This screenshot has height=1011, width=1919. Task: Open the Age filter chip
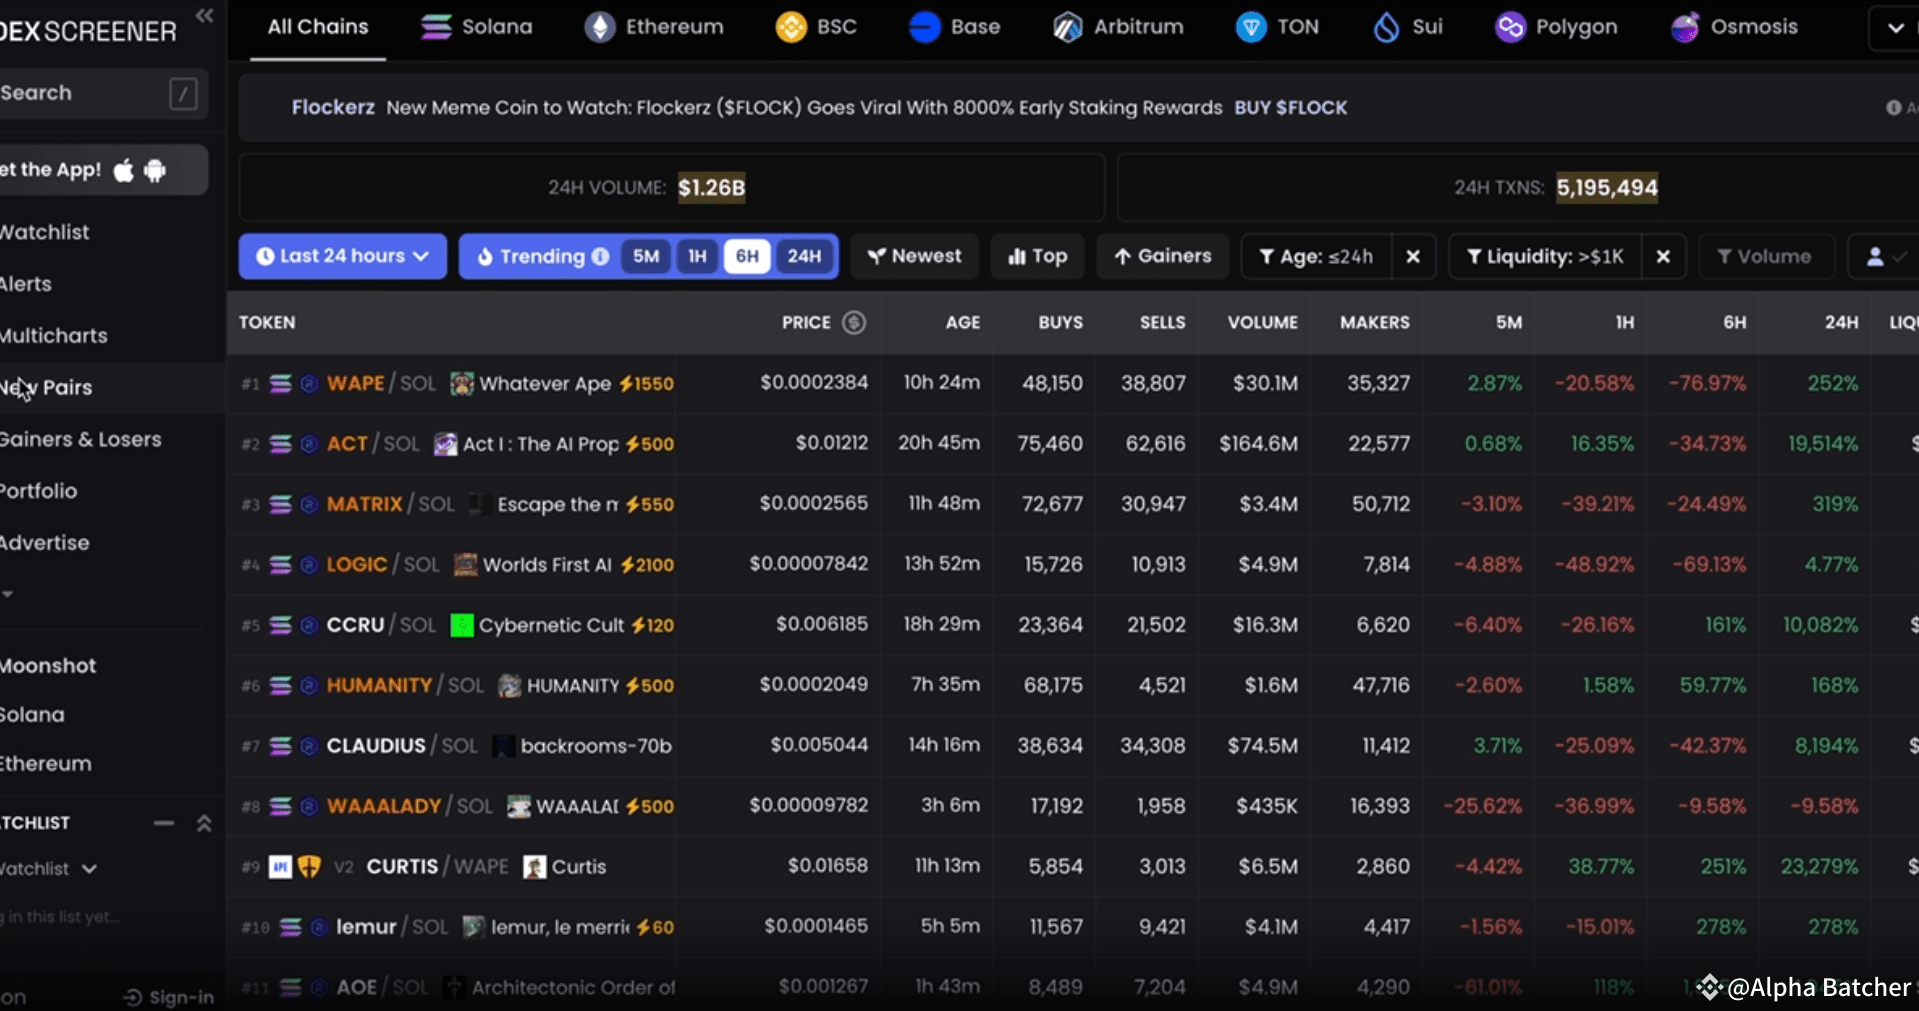1317,257
